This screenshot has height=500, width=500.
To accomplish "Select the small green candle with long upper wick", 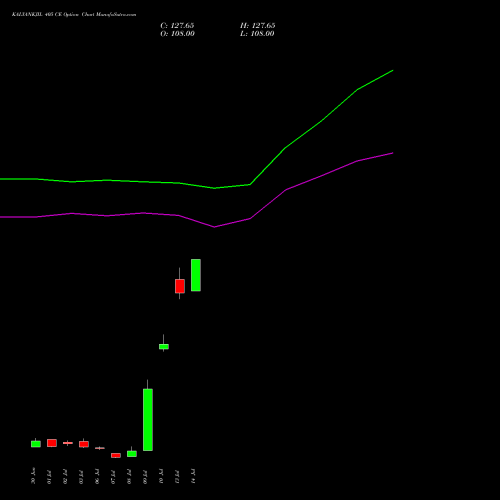I will pos(164,346).
